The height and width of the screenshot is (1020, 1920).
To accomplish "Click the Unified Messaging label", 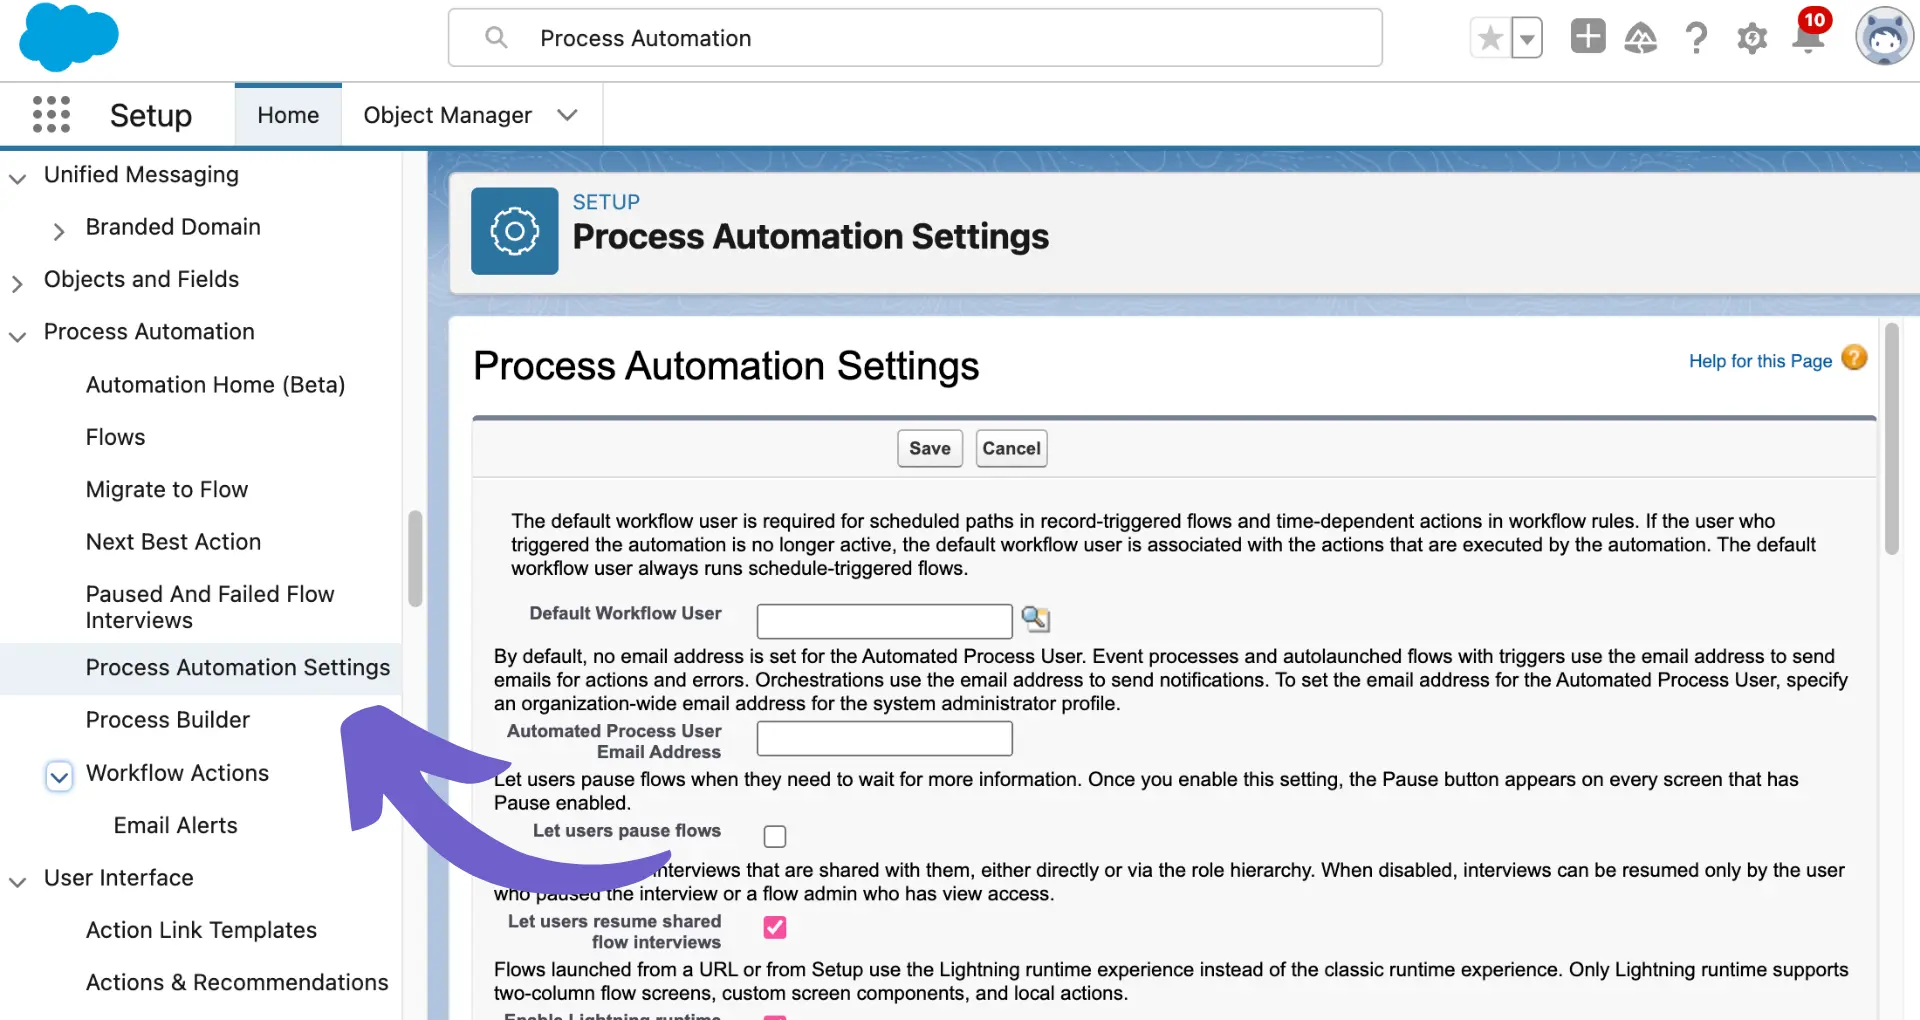I will pos(141,175).
